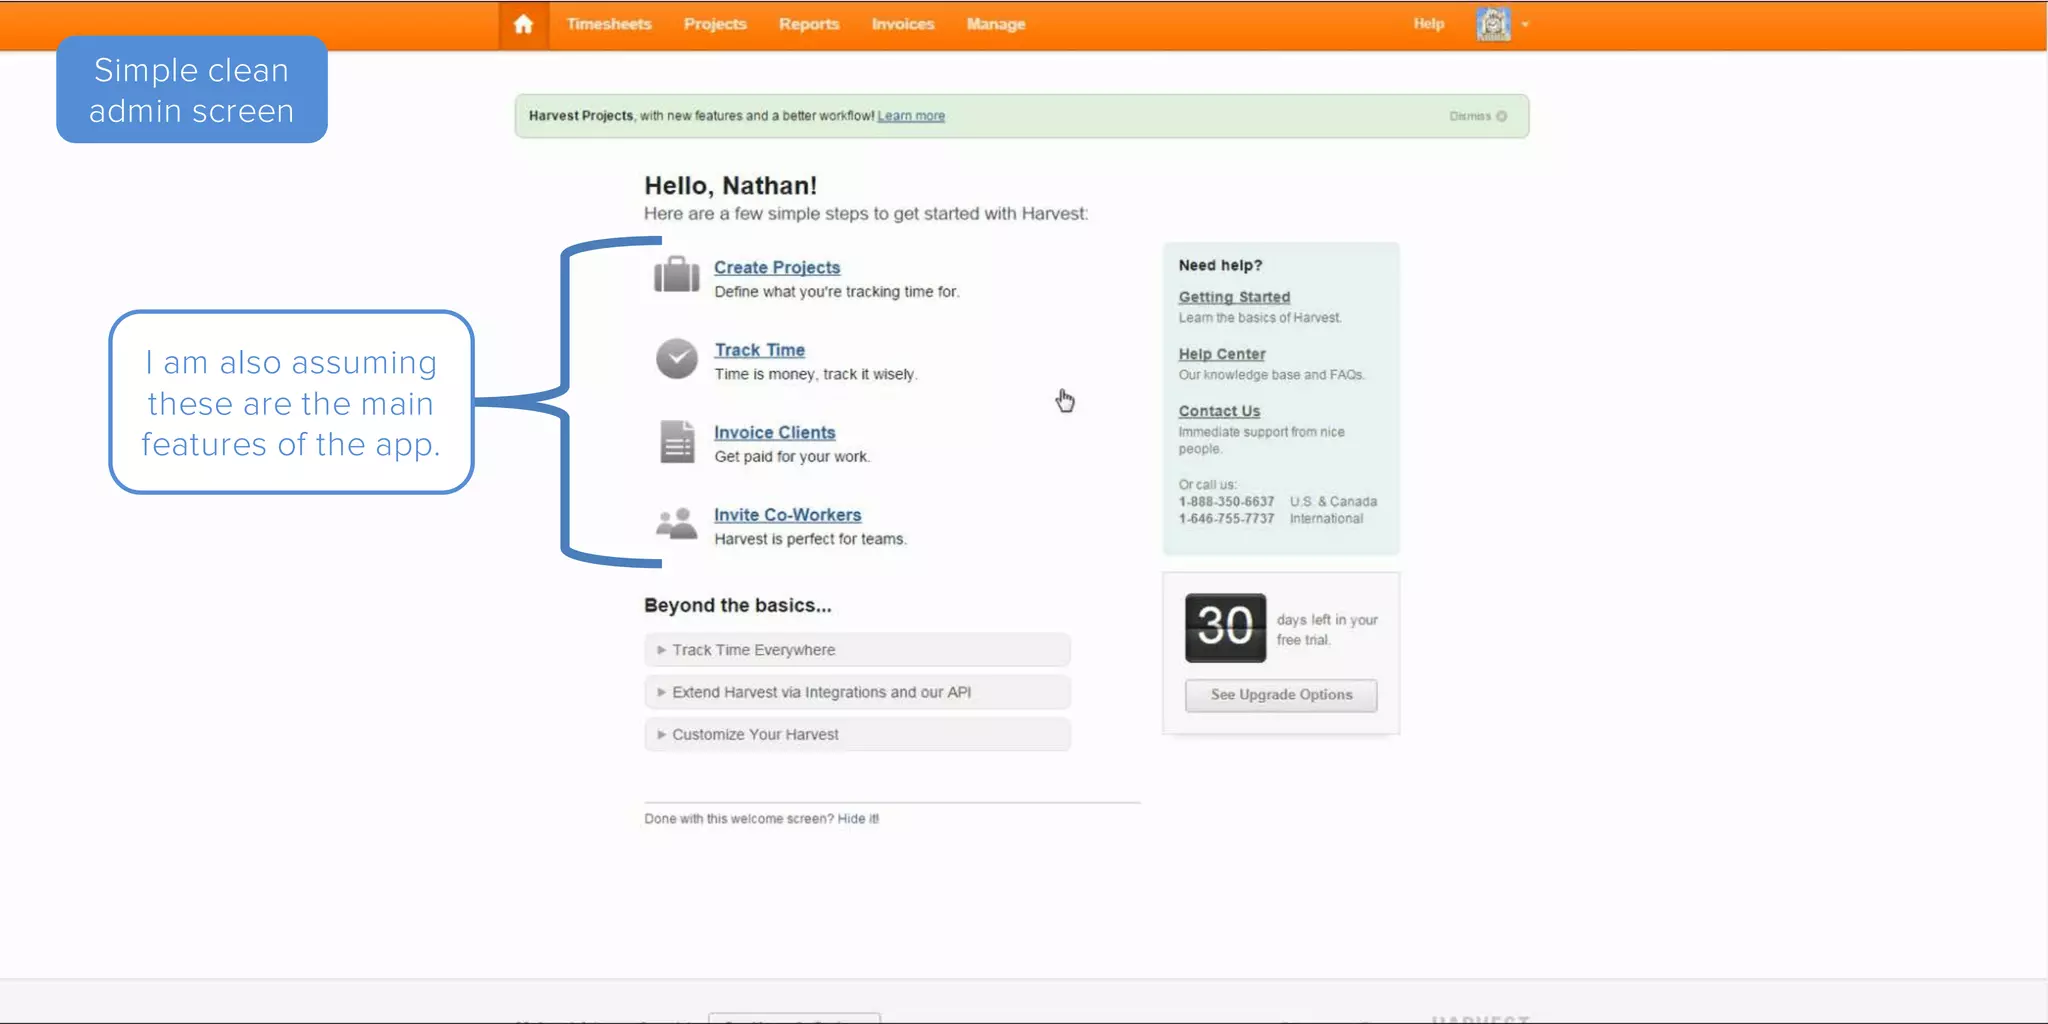
Task: Click the briefcase Create Projects icon
Action: pos(676,274)
